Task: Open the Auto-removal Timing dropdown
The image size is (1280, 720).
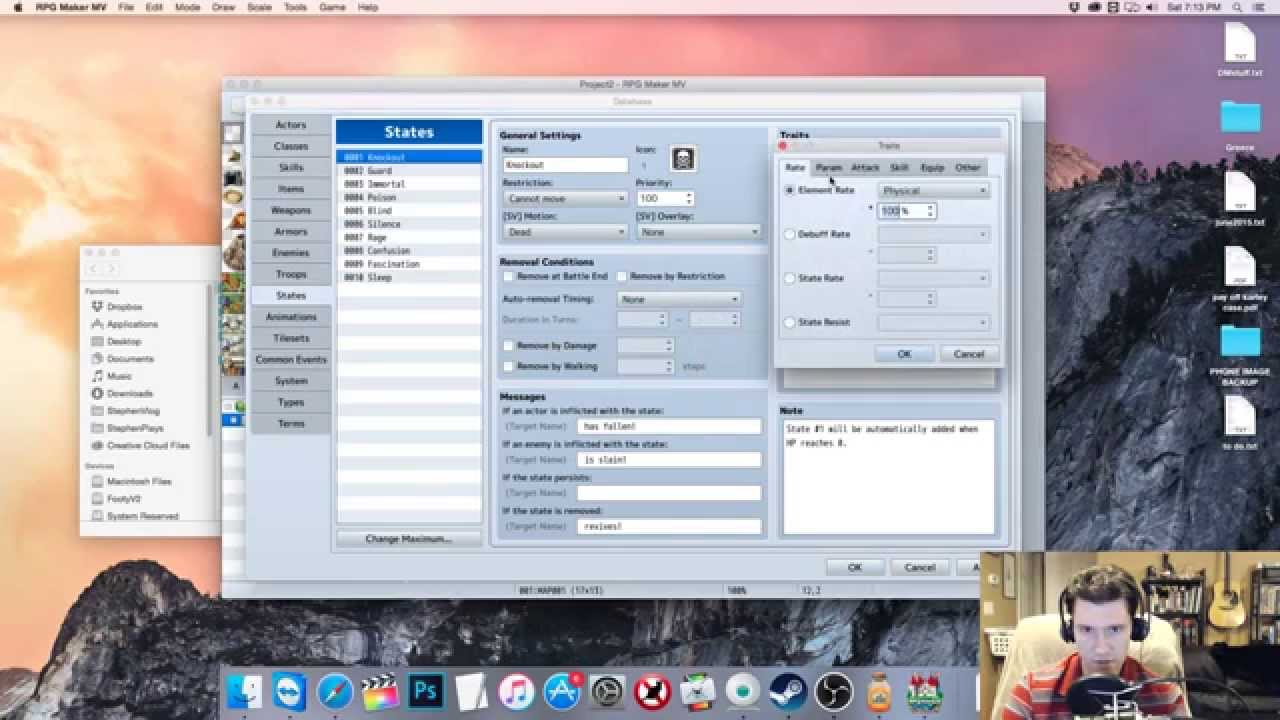Action: (679, 299)
